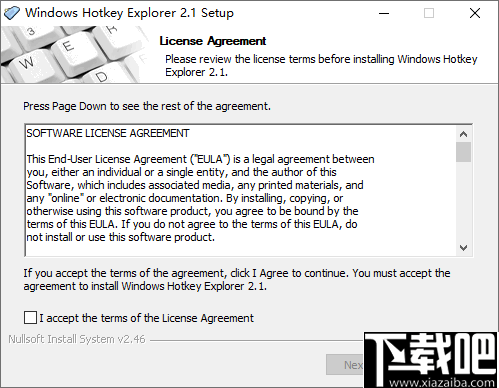Click the 'Please review the license terms' text
This screenshot has height=388, width=499.
tap(321, 66)
